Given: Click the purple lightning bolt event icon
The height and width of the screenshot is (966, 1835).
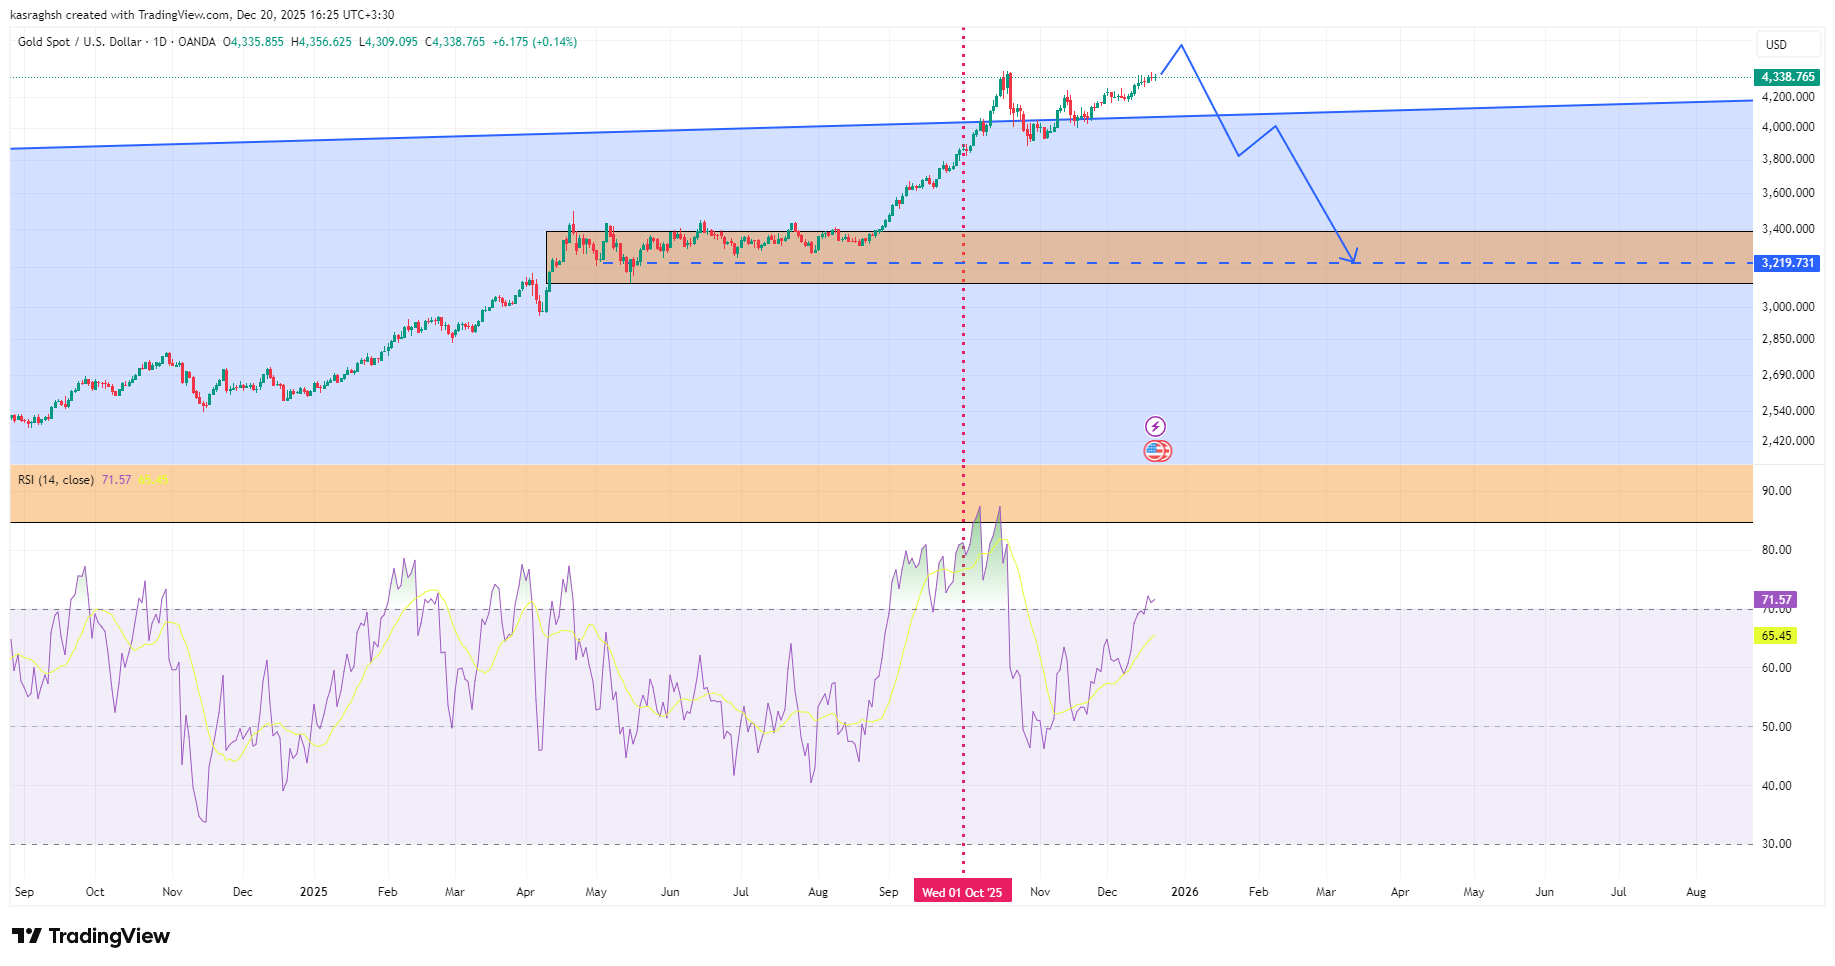Looking at the screenshot, I should click(x=1155, y=427).
